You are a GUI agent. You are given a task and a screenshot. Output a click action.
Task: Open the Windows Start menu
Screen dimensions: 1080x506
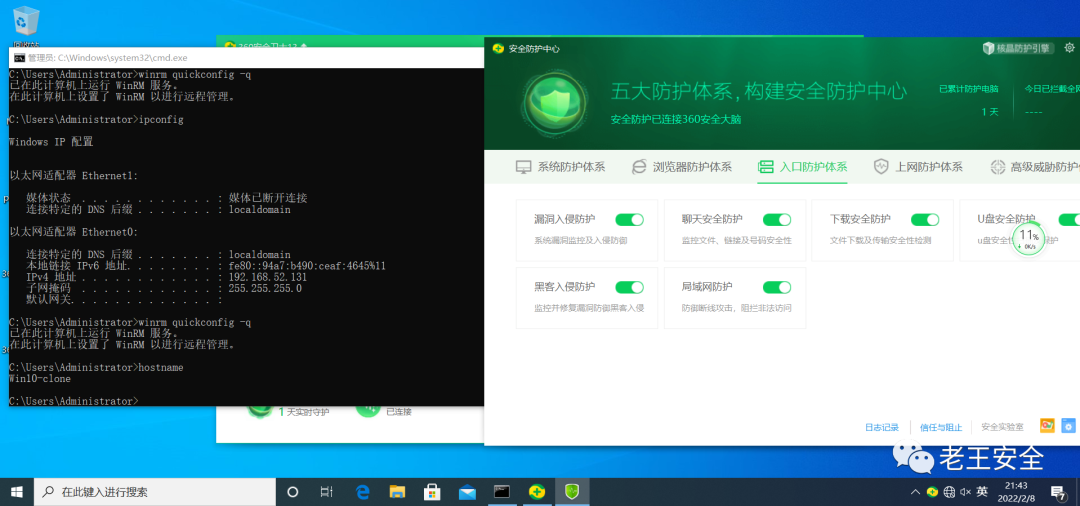pyautogui.click(x=17, y=492)
